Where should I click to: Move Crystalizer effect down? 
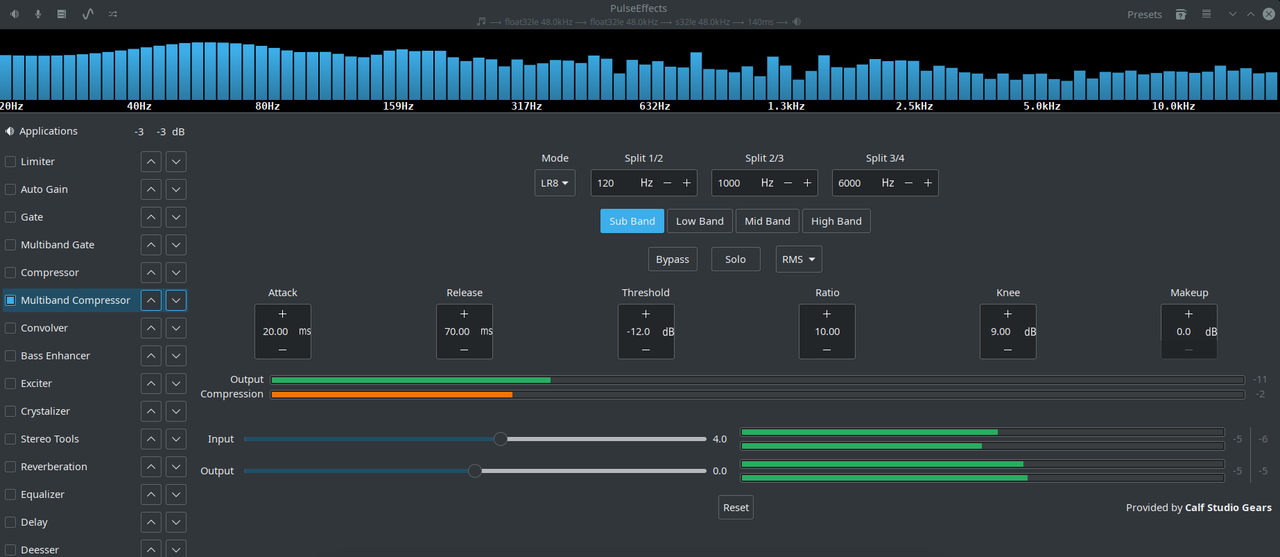[176, 411]
